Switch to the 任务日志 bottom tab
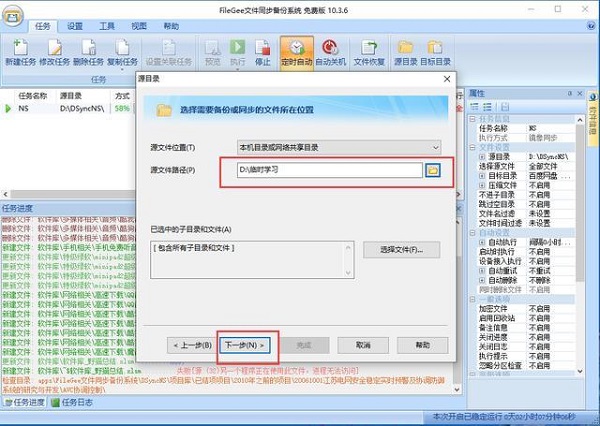 click(x=72, y=402)
